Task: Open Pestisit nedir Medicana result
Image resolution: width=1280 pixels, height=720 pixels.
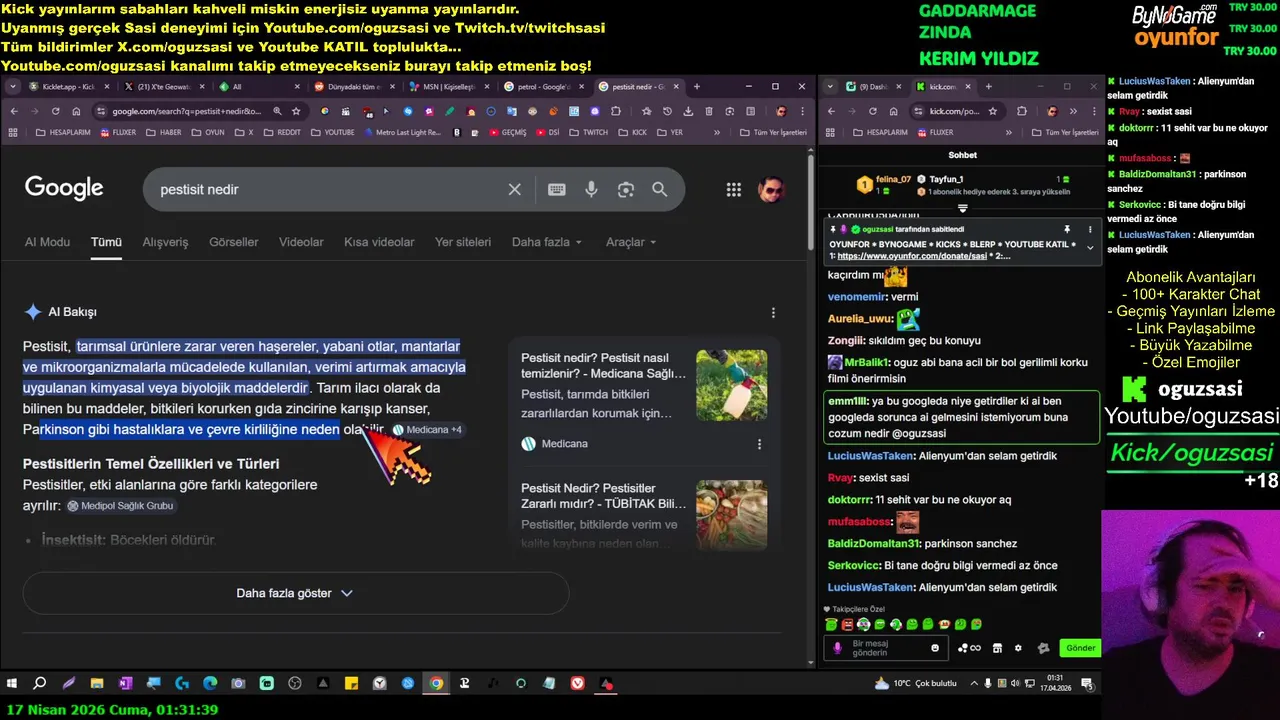Action: [x=603, y=365]
